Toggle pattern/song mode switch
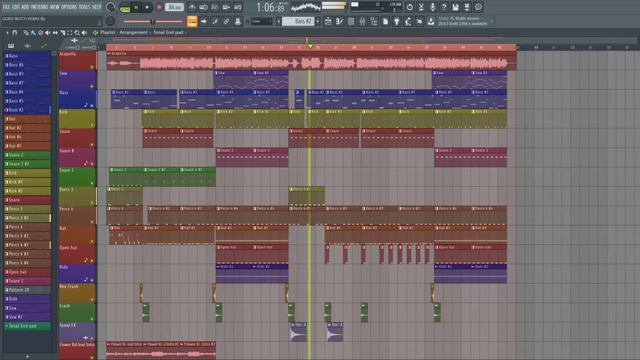 pos(125,7)
